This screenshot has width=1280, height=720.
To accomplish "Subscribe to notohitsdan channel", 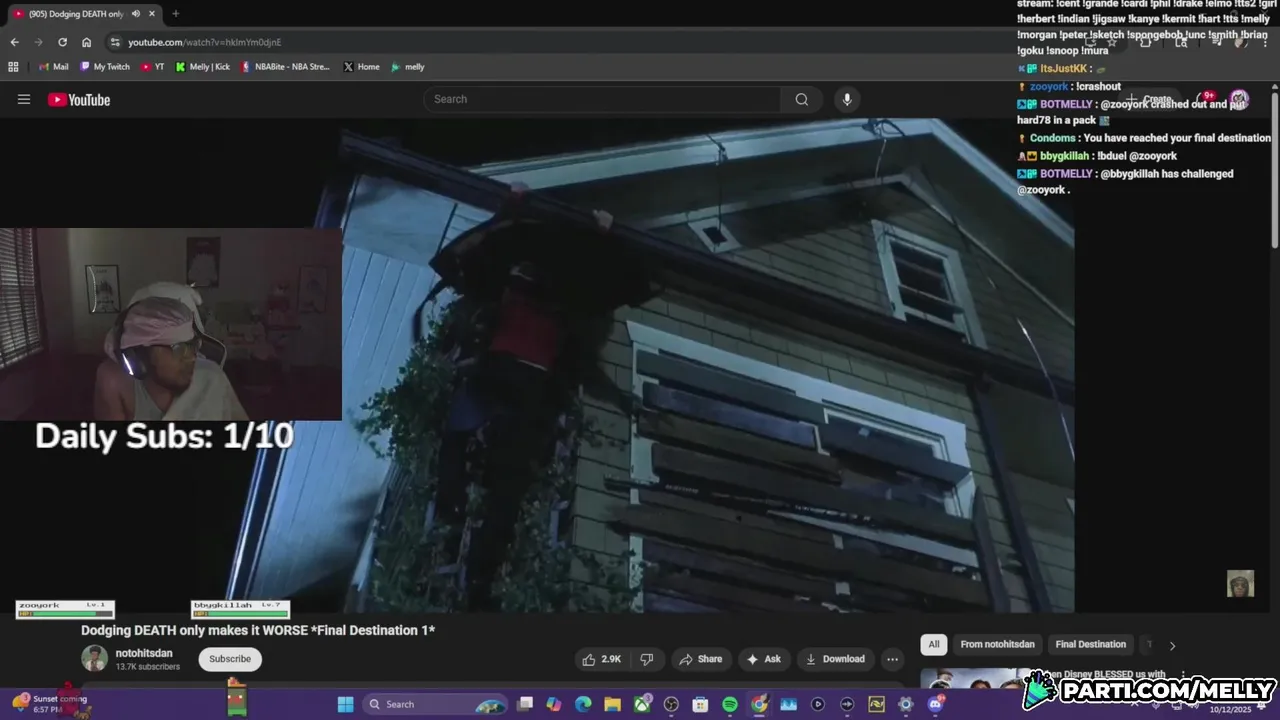I will pyautogui.click(x=230, y=659).
